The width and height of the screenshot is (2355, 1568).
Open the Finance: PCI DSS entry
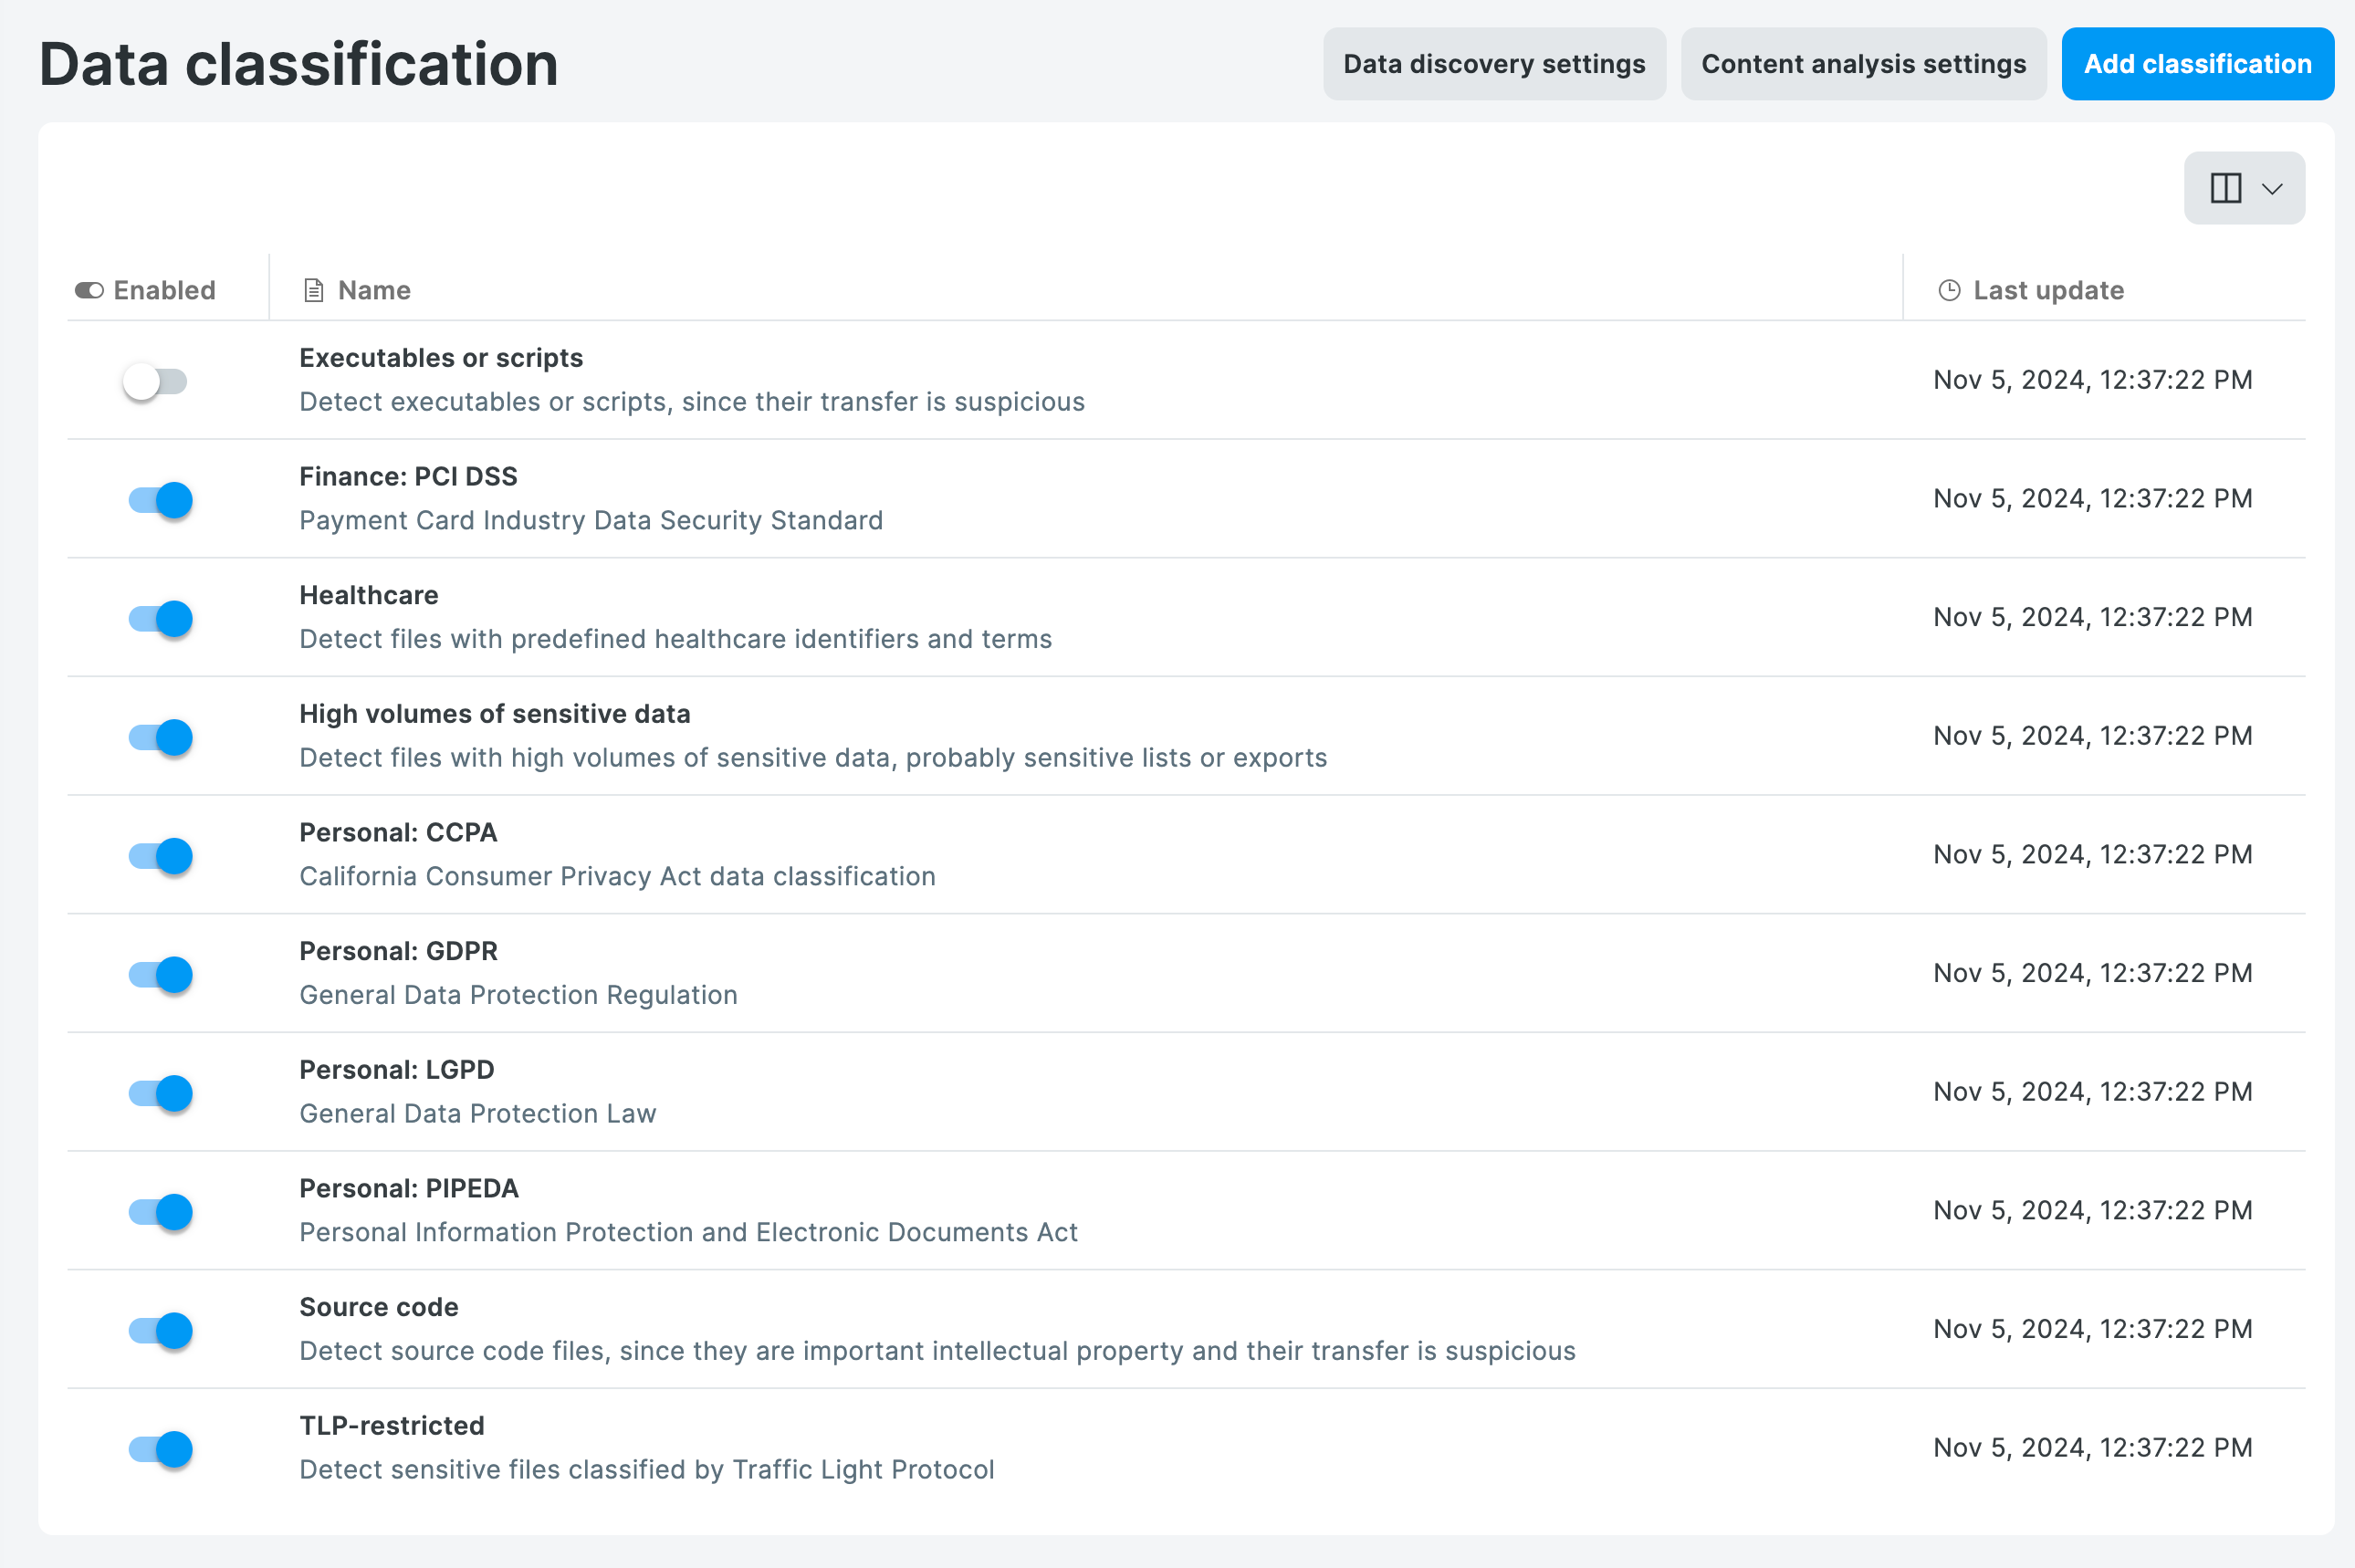point(408,476)
